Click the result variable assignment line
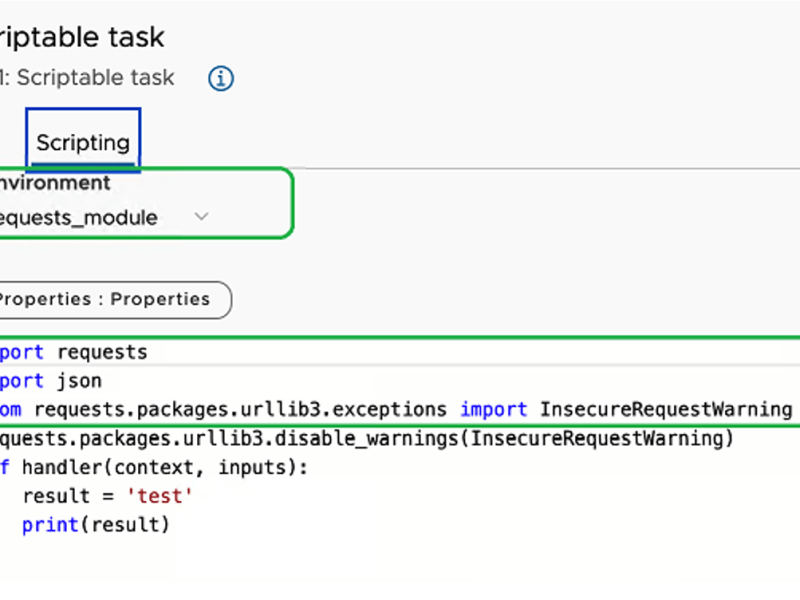 [100, 495]
